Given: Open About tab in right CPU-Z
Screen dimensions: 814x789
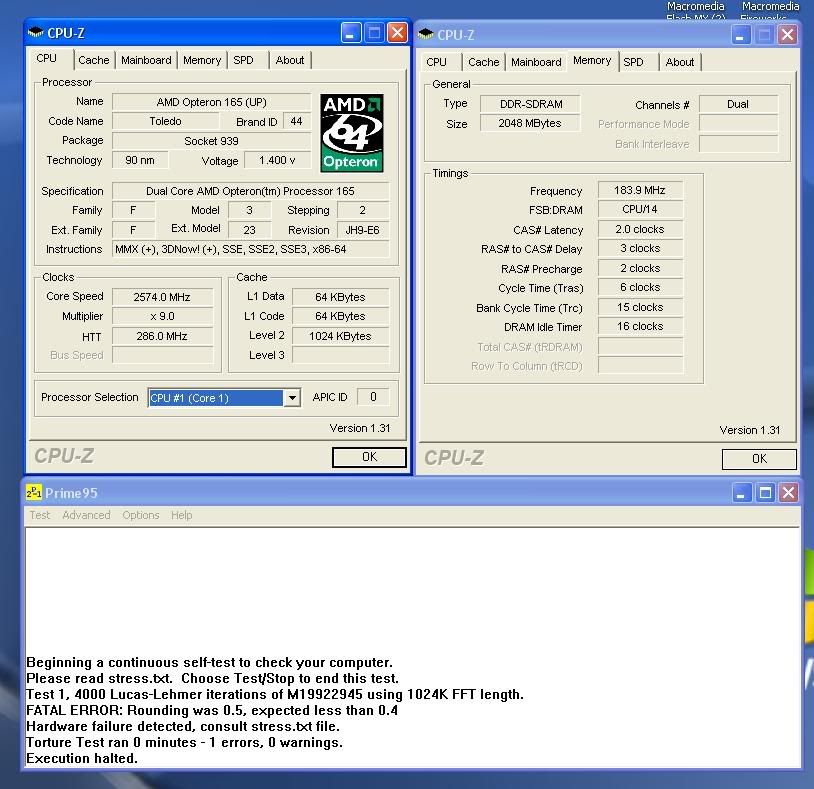Looking at the screenshot, I should pyautogui.click(x=680, y=62).
